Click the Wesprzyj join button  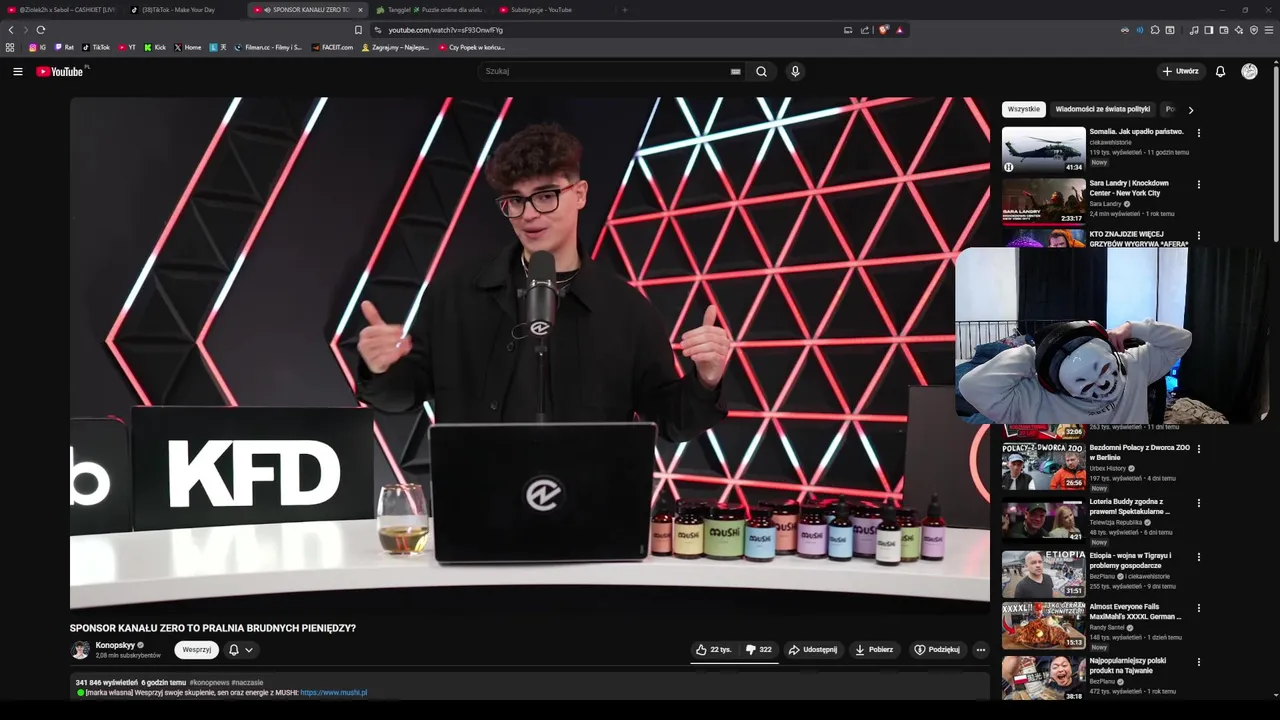pos(196,649)
